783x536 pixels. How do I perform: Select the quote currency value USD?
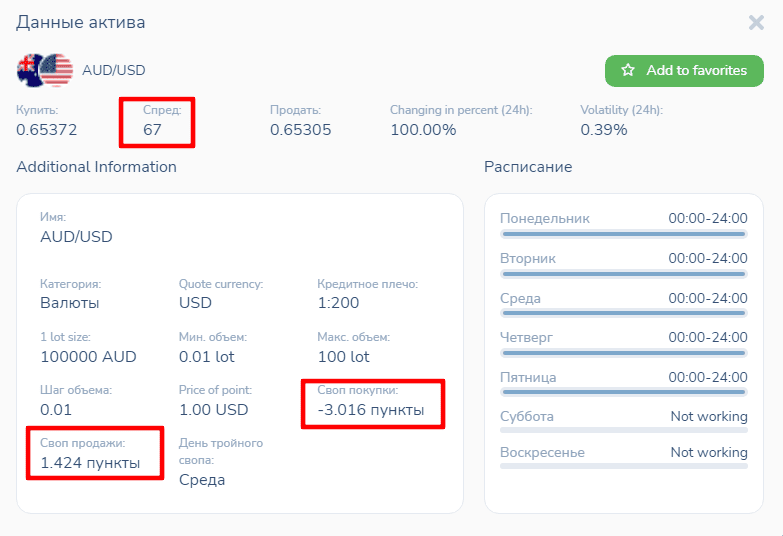pyautogui.click(x=195, y=303)
